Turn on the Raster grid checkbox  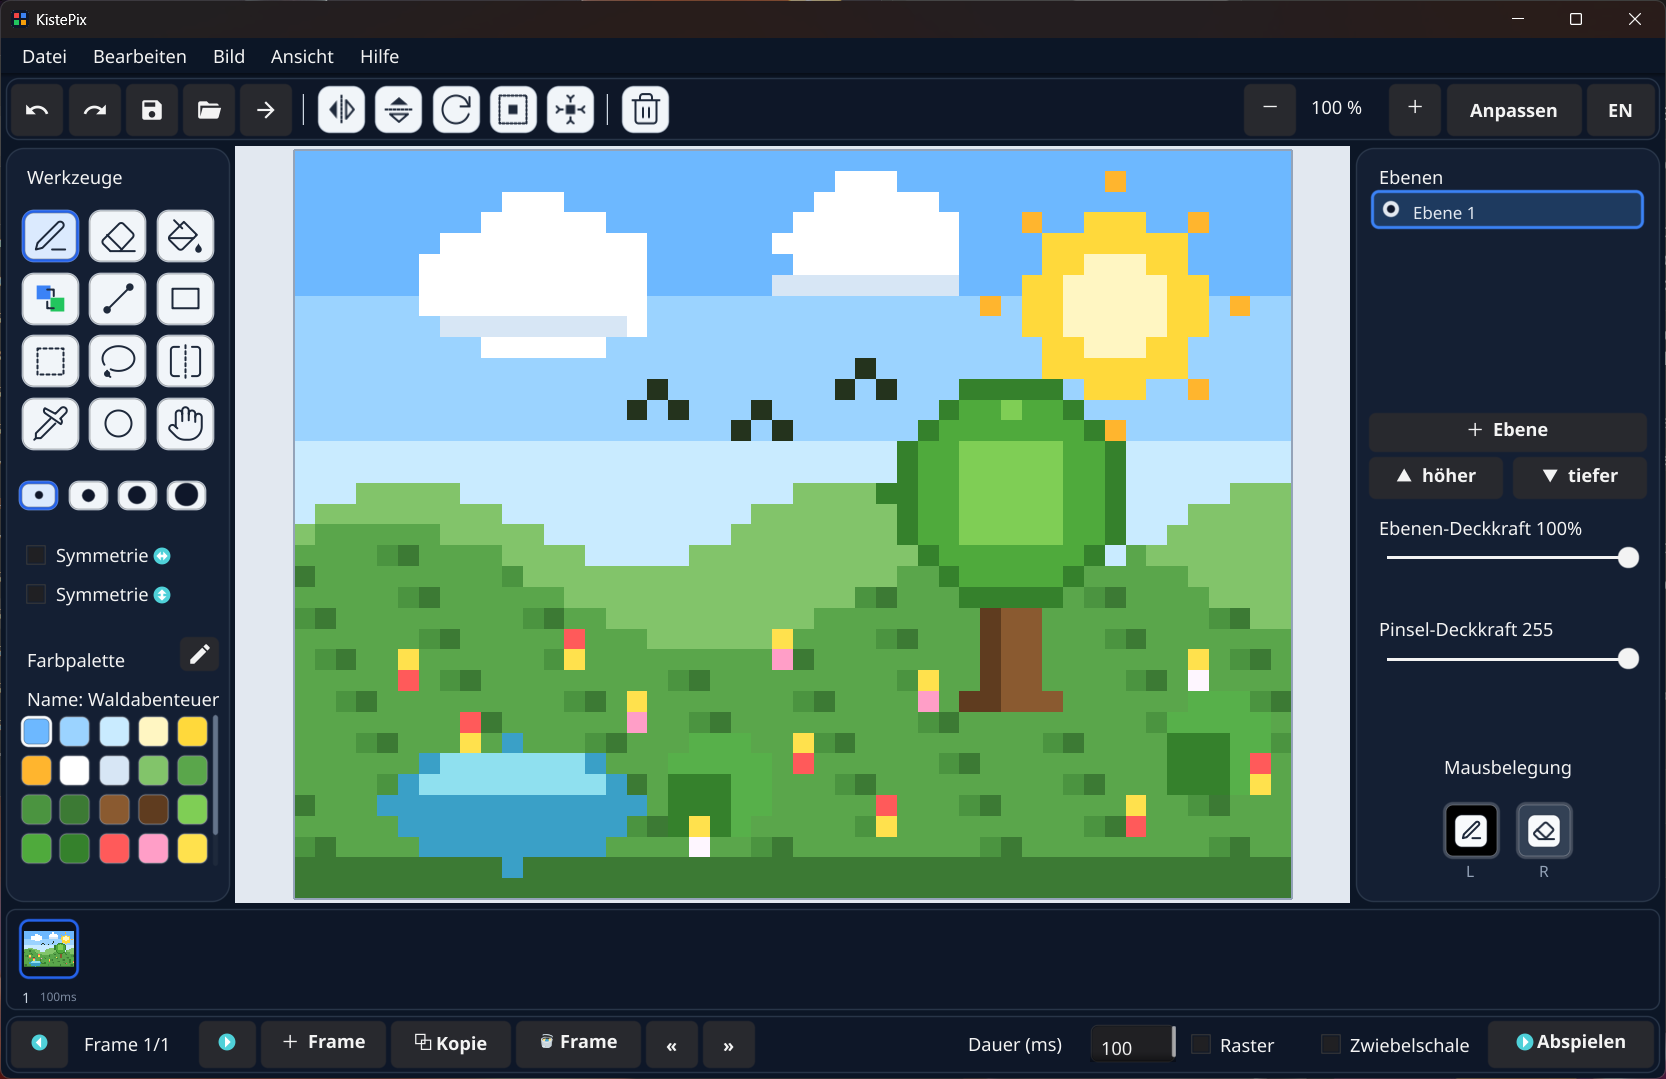(1201, 1045)
